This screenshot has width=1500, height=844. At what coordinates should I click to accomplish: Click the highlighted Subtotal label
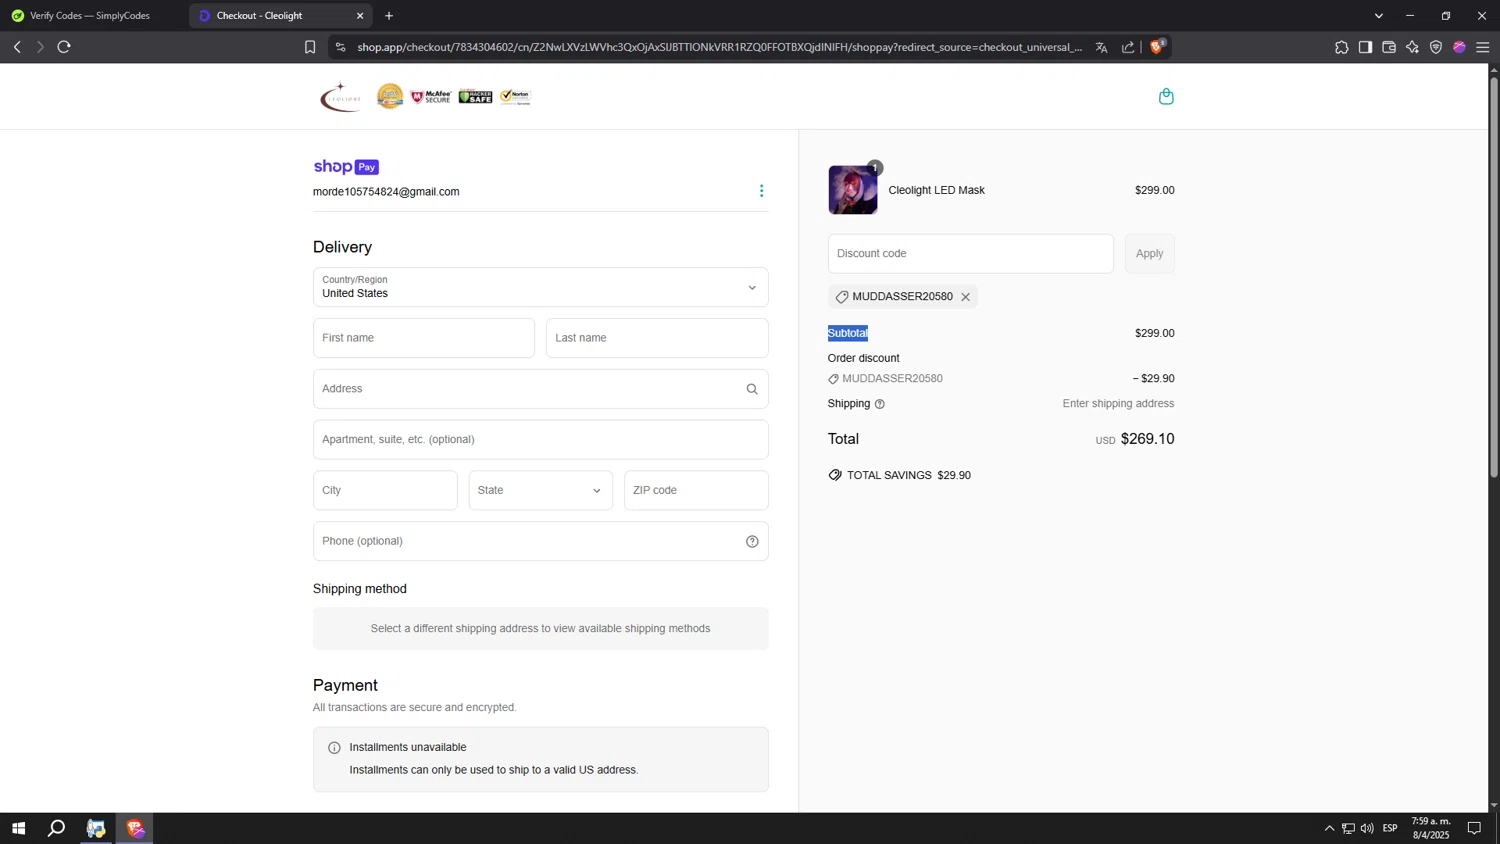848,333
